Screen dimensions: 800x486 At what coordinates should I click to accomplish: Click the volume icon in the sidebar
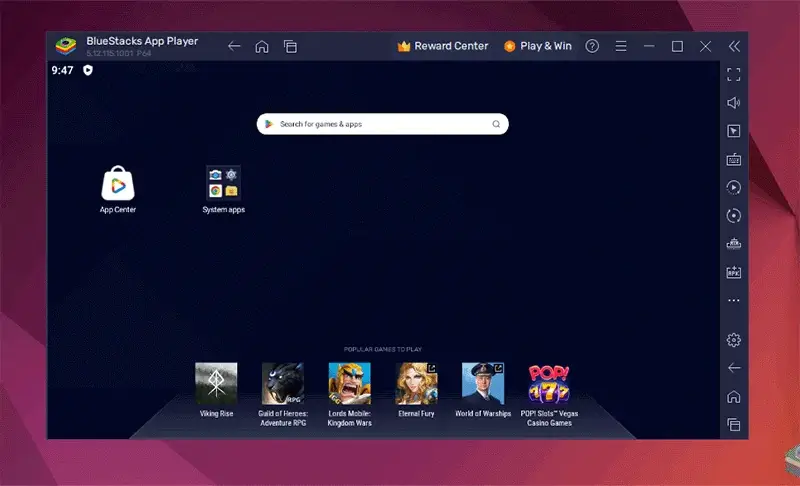[x=733, y=103]
